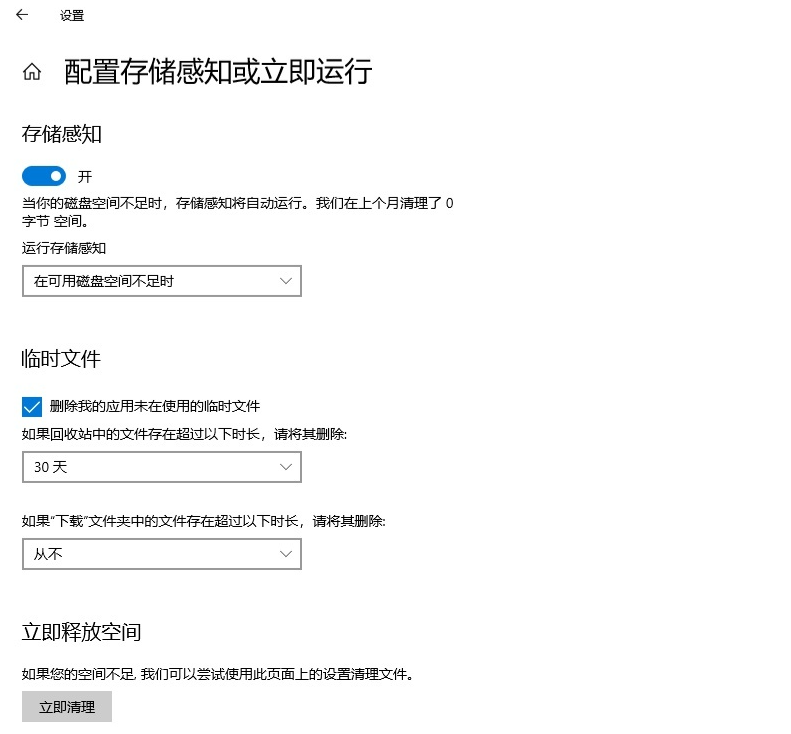Click the 开 toggle state label

coord(85,177)
